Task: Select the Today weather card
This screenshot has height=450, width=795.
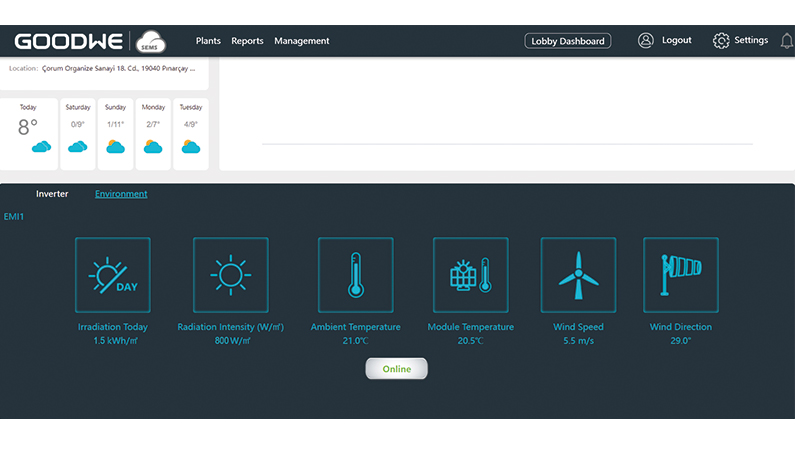Action: click(29, 134)
